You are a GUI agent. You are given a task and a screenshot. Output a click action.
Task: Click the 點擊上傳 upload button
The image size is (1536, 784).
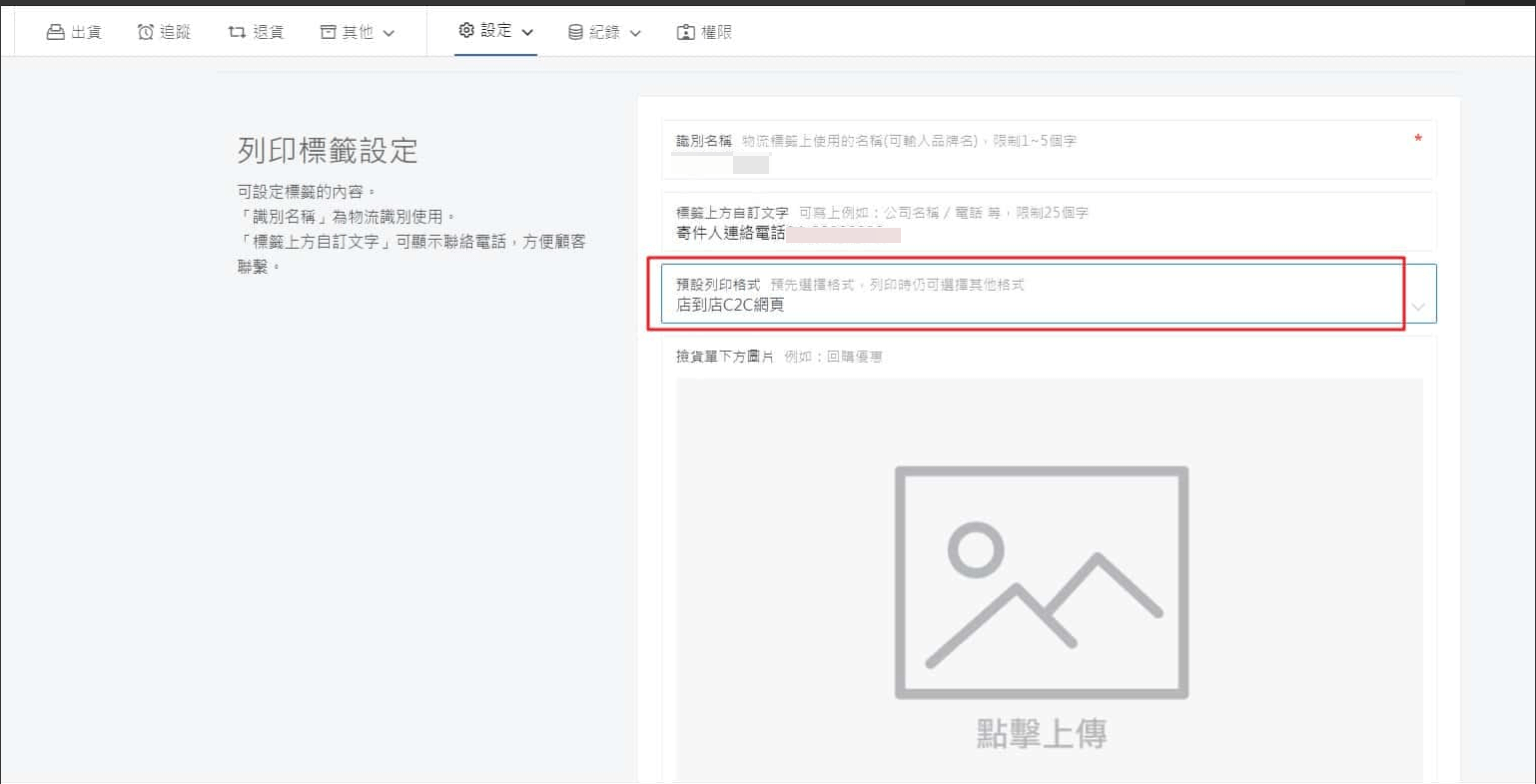[1040, 733]
